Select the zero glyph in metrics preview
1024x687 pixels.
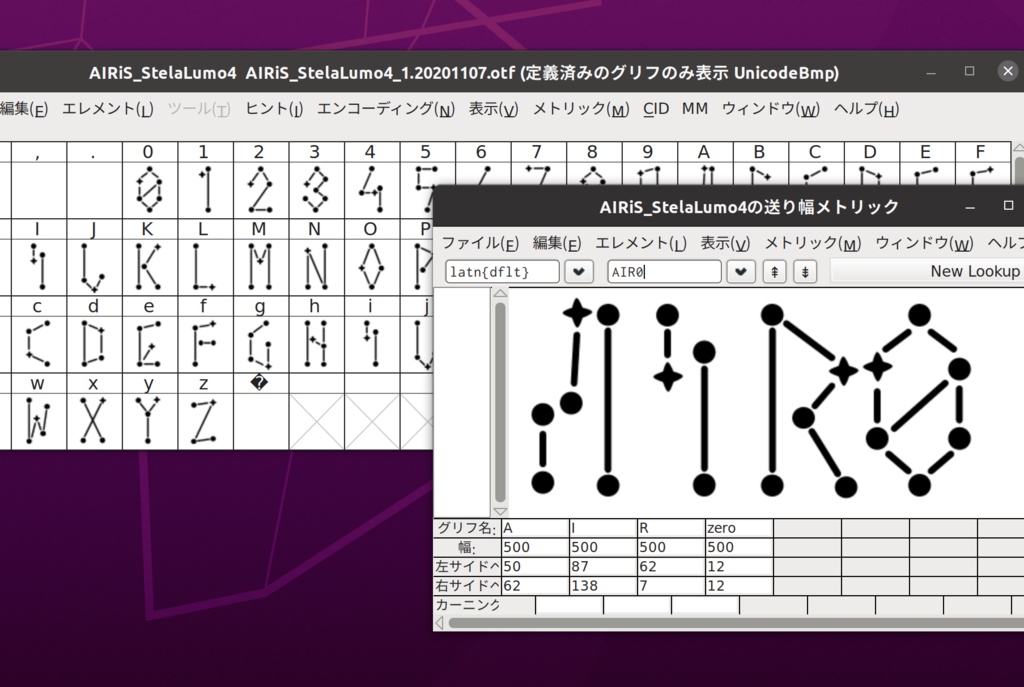pos(918,399)
